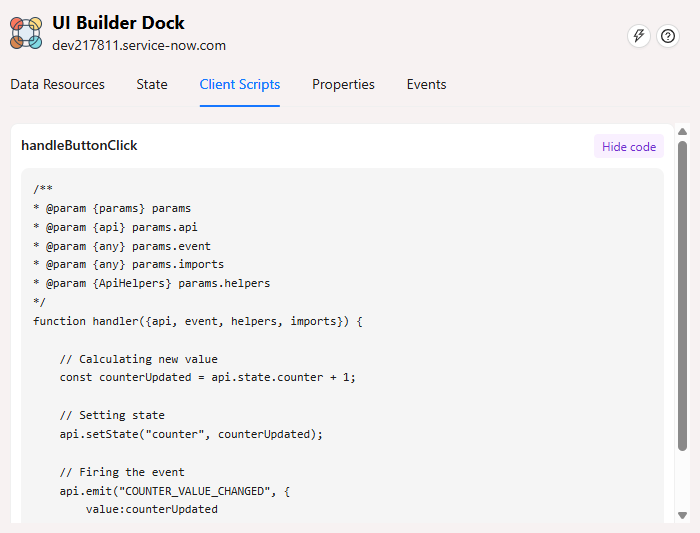Click the handleButtonClick script title

[79, 146]
